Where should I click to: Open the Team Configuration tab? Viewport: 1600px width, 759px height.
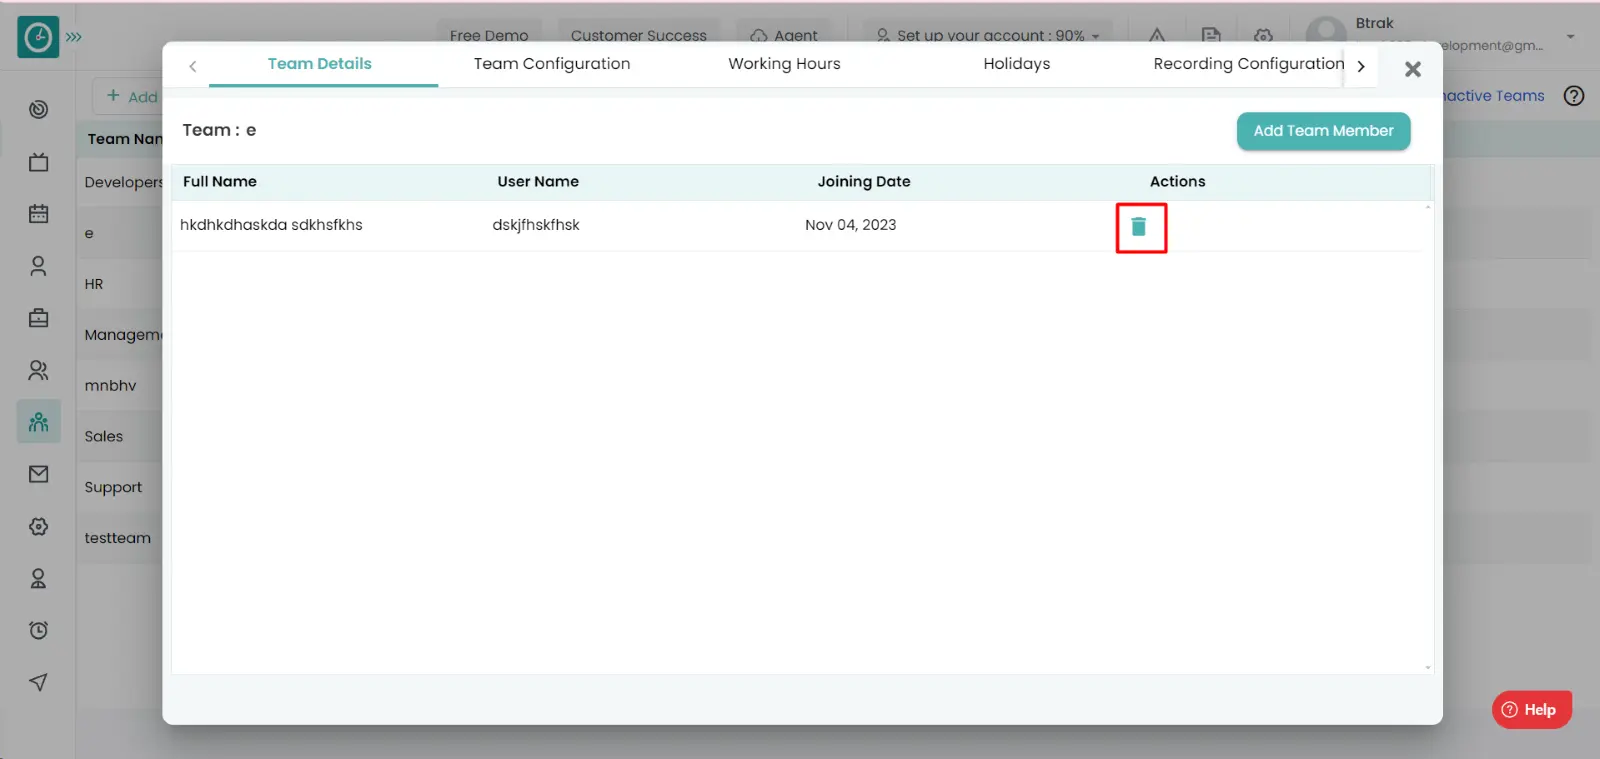pyautogui.click(x=552, y=64)
